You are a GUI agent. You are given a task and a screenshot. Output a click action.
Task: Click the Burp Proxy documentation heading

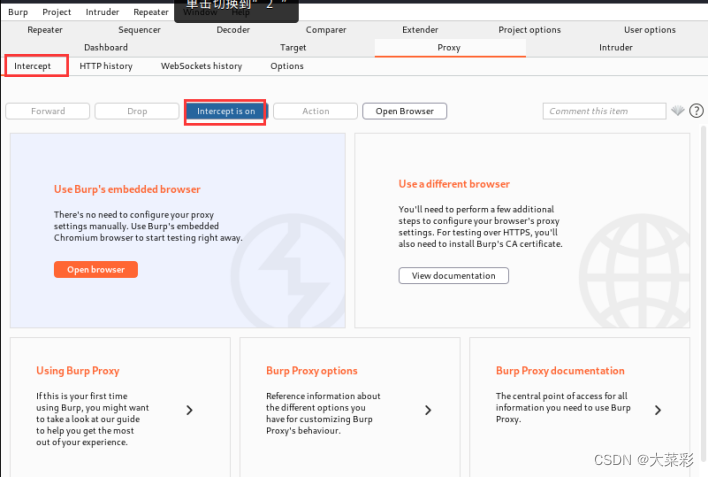[560, 371]
